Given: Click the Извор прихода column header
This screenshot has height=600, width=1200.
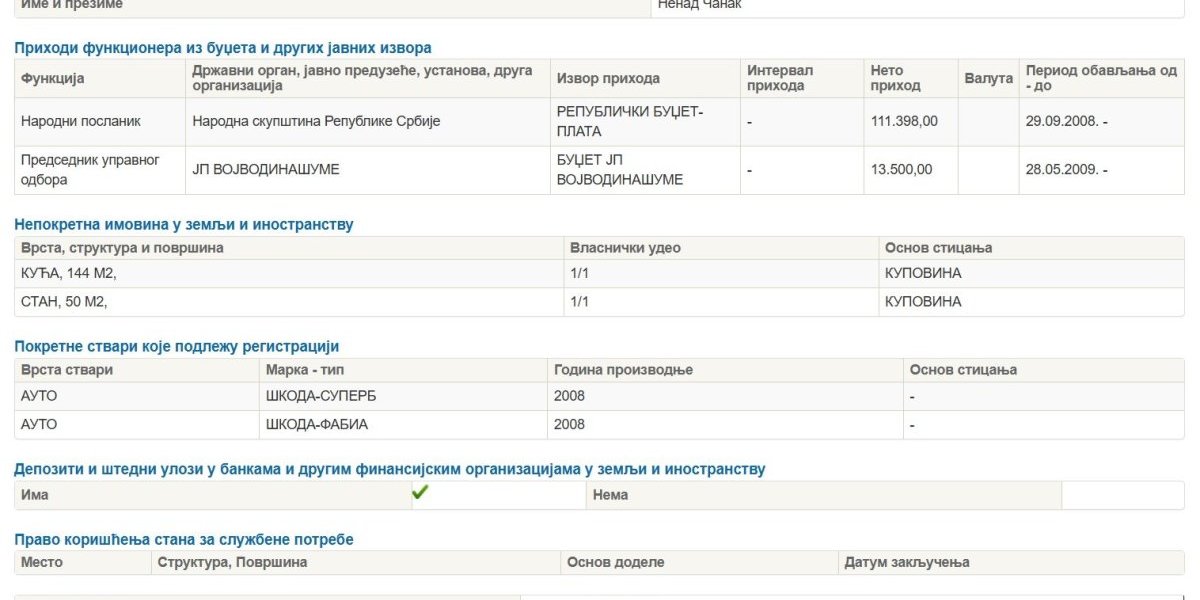Looking at the screenshot, I should tap(608, 78).
